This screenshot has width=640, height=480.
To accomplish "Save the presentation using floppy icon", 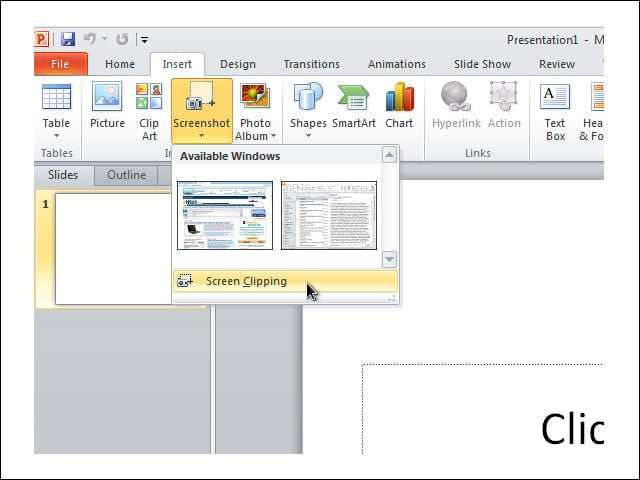I will point(68,39).
